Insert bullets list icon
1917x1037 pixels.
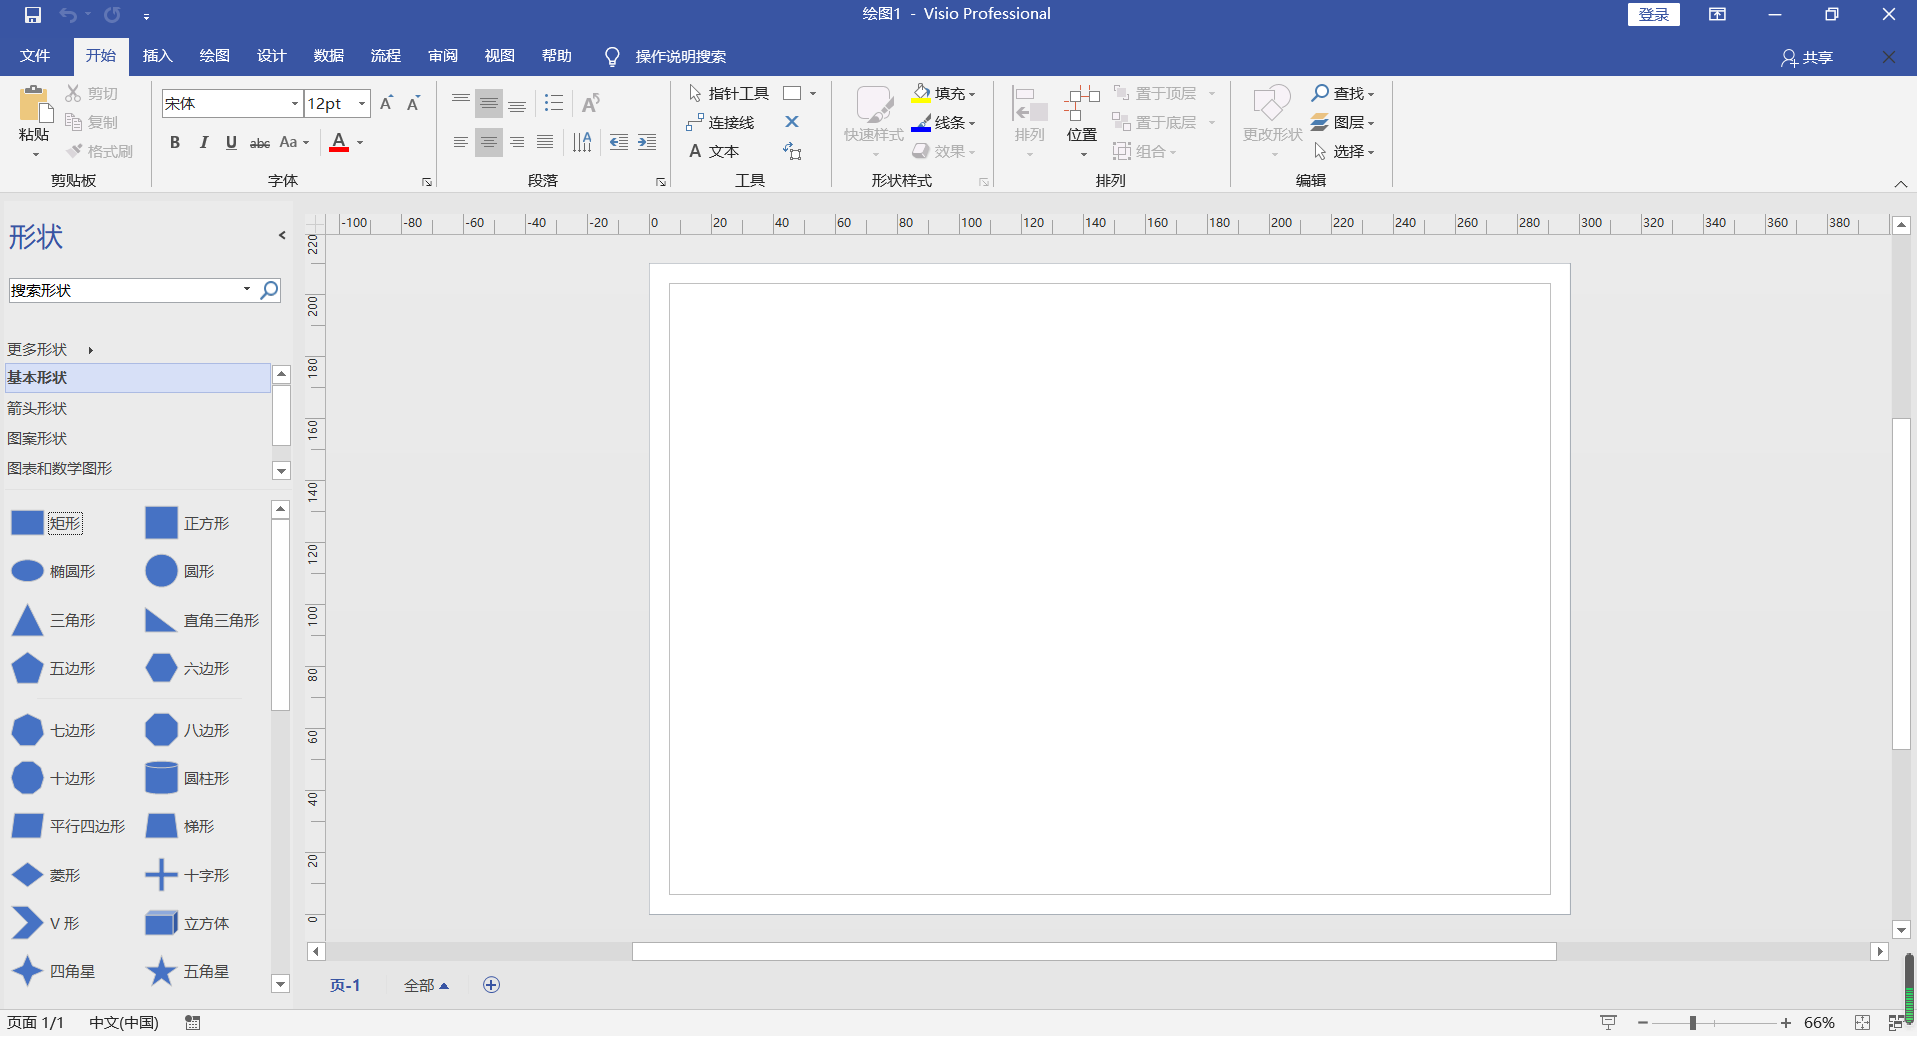[x=554, y=103]
